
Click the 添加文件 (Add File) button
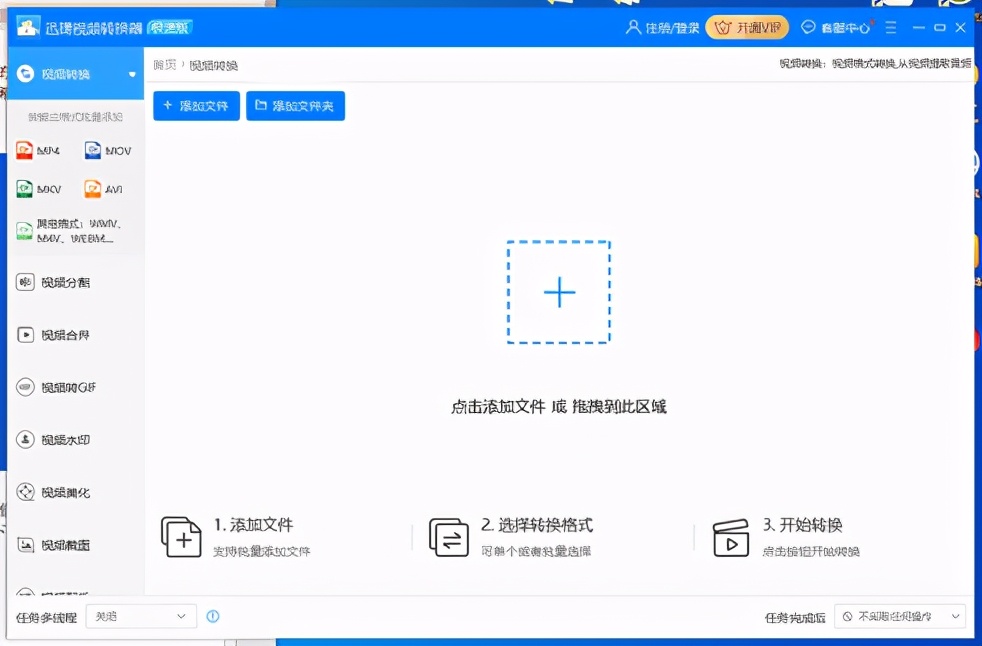pyautogui.click(x=195, y=105)
